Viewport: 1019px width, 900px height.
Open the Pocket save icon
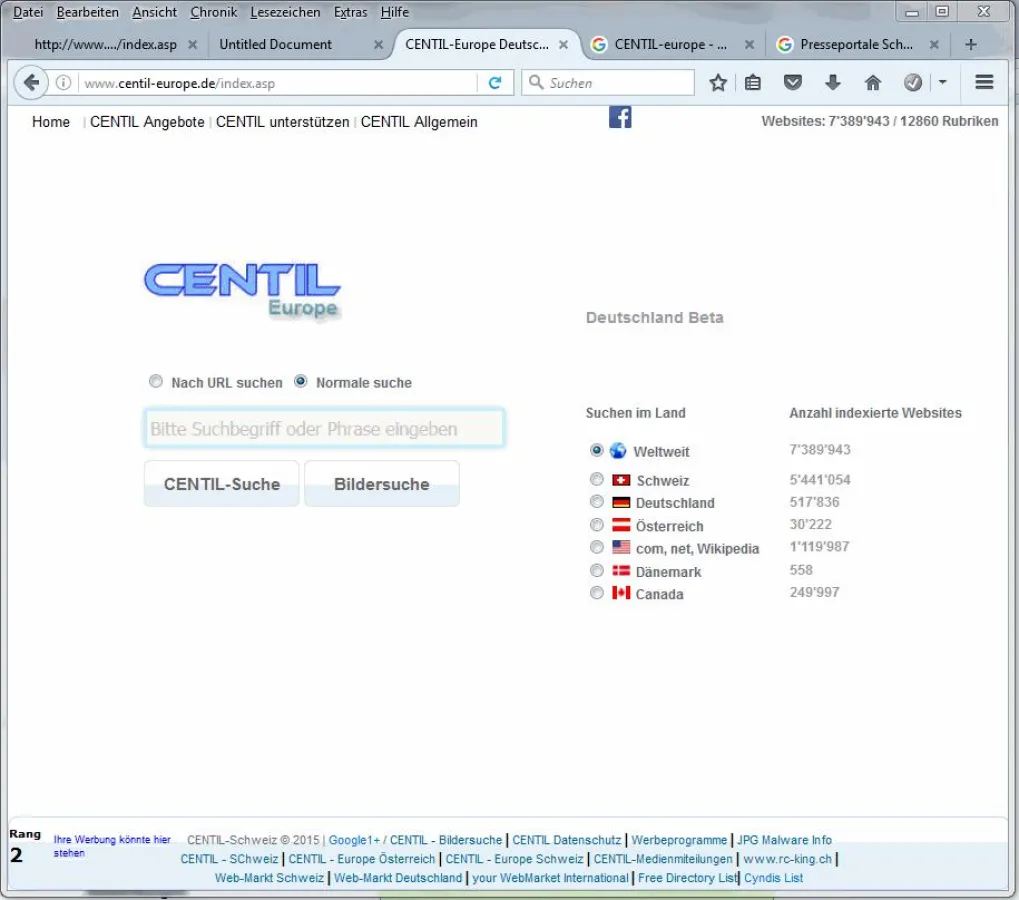(792, 83)
